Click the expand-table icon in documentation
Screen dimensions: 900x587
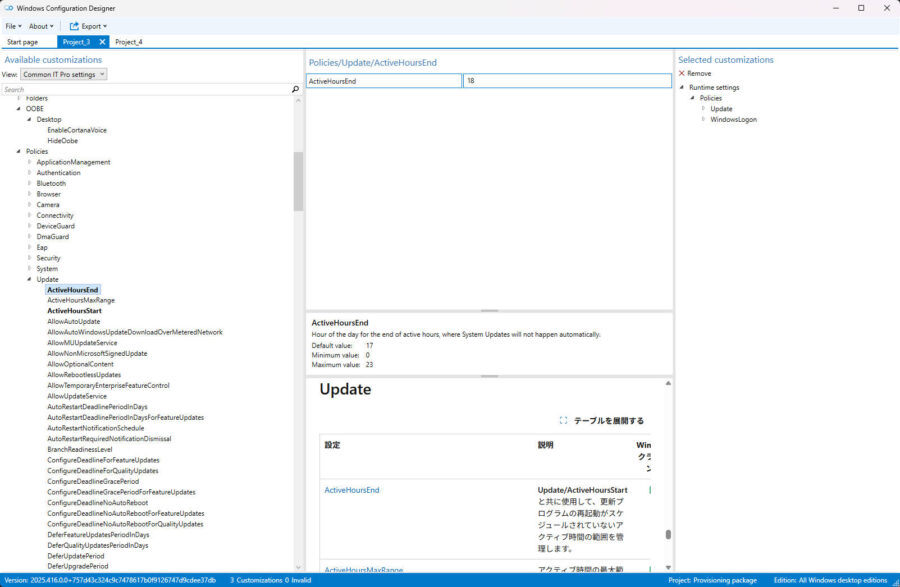click(564, 421)
